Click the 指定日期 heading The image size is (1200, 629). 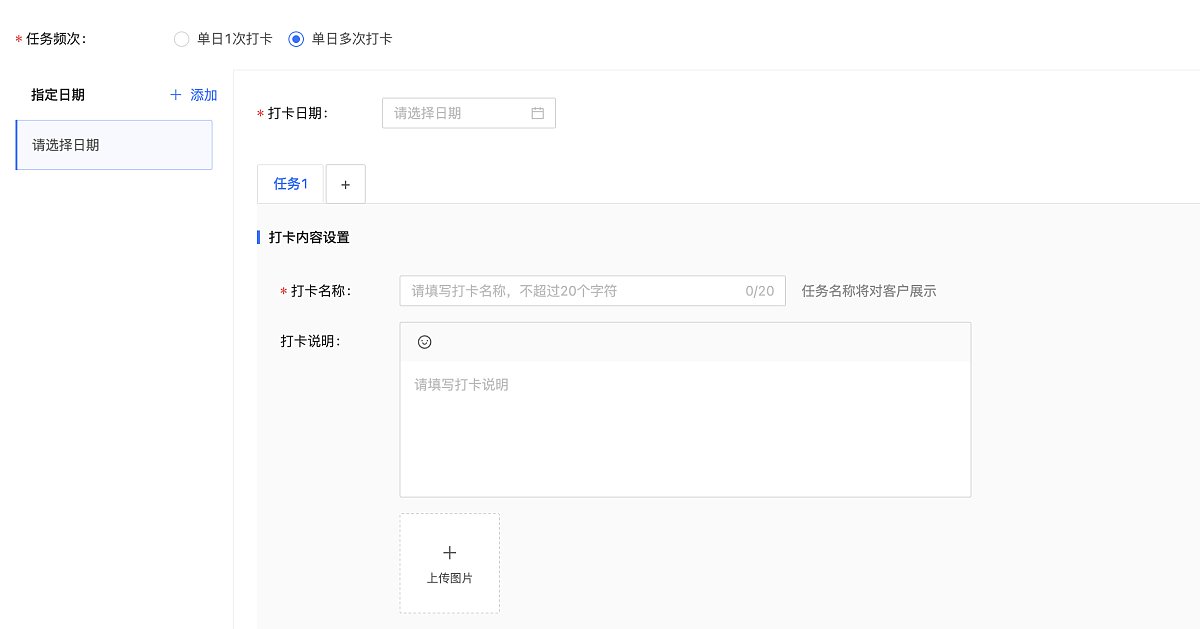pos(58,95)
